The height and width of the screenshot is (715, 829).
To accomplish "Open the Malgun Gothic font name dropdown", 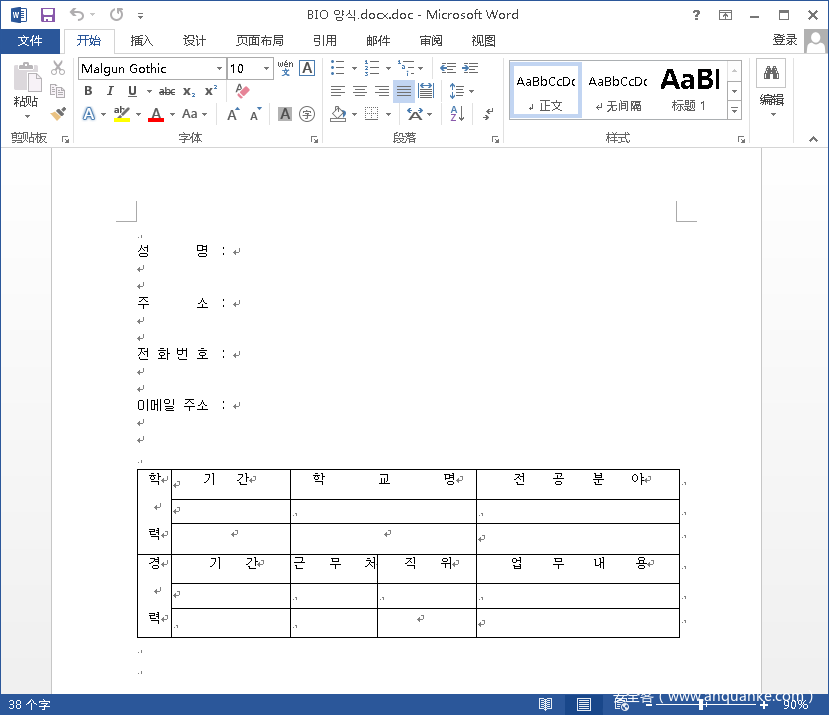I will (219, 68).
